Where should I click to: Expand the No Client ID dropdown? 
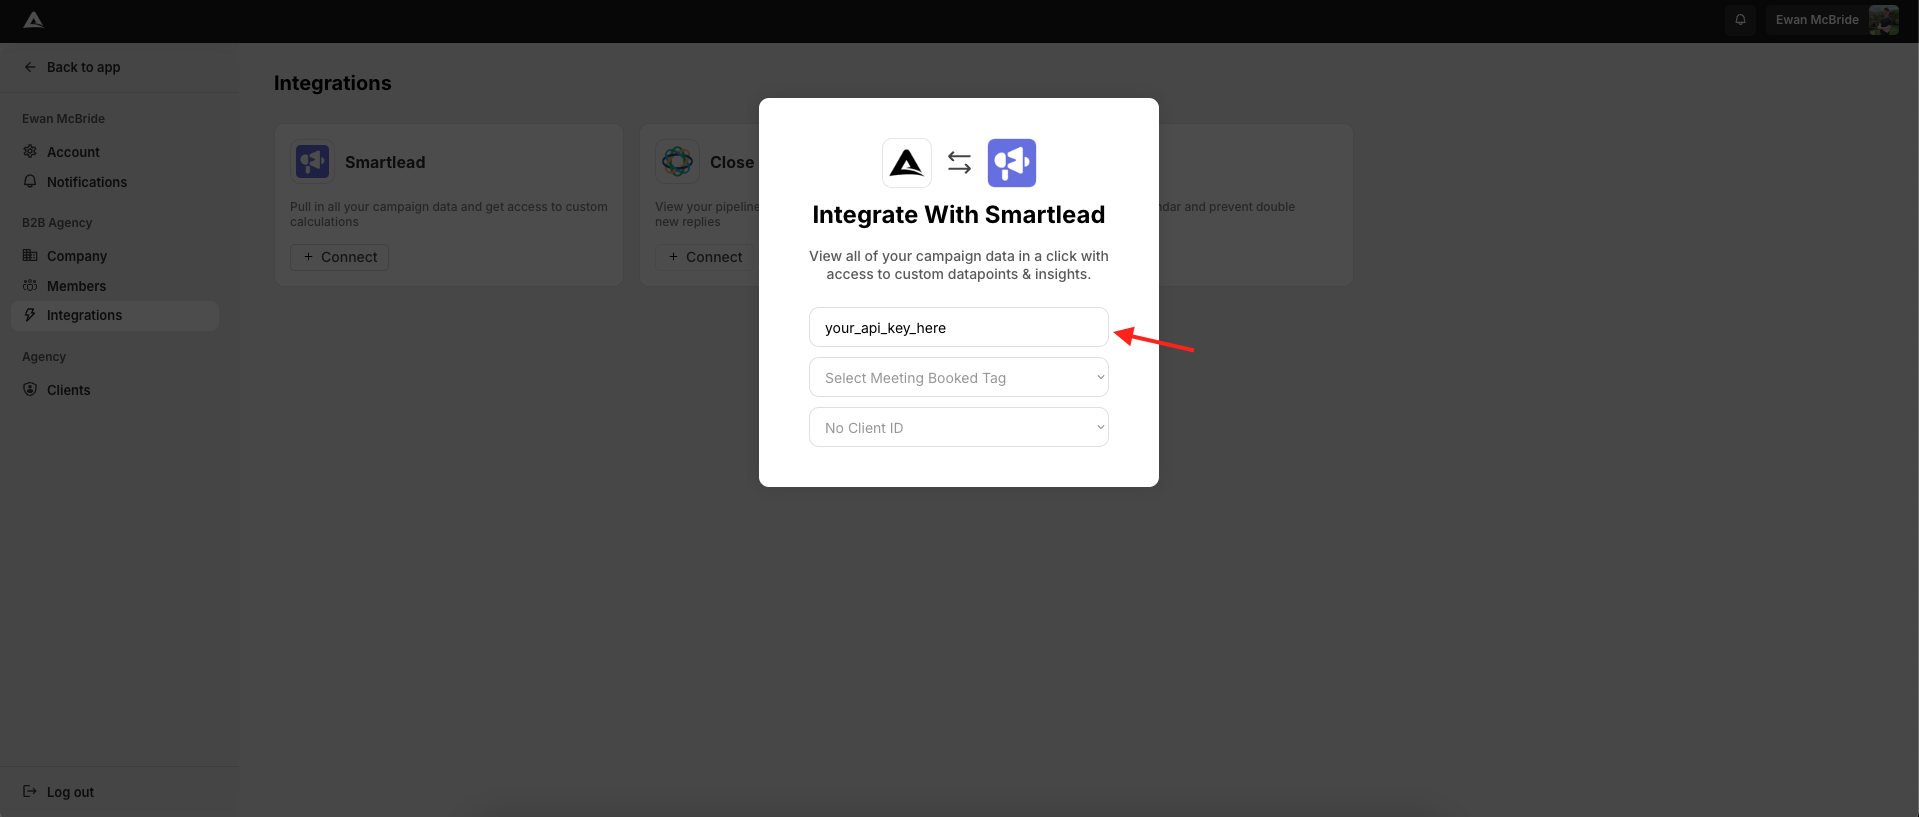click(958, 428)
